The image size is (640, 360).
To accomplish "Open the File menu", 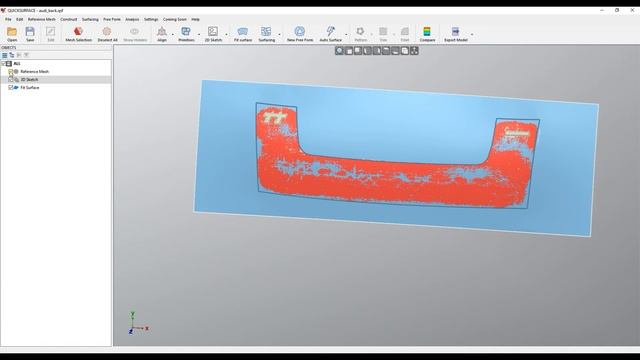I will (8, 19).
